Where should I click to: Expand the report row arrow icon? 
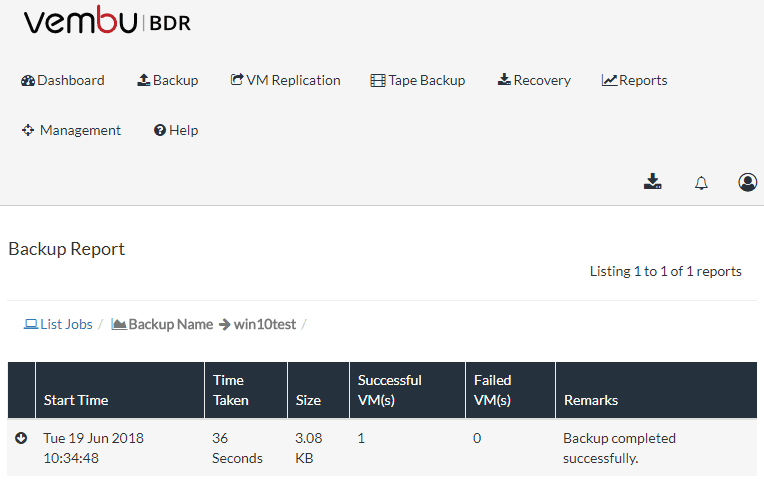click(x=21, y=438)
